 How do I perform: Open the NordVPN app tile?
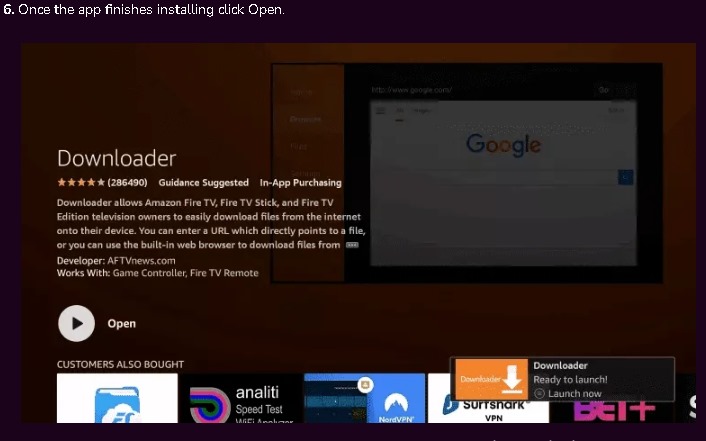pos(363,399)
